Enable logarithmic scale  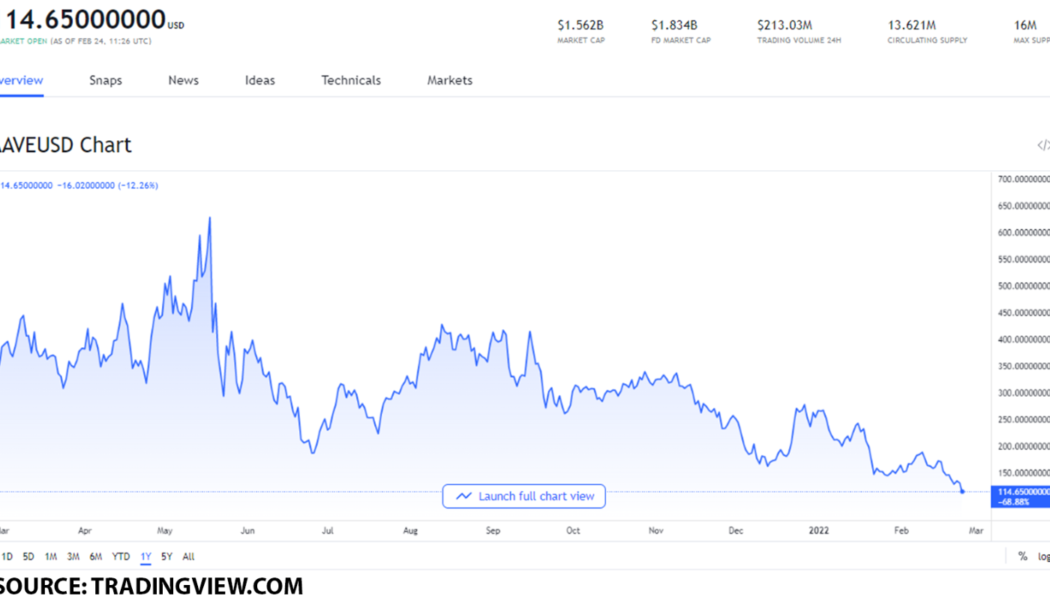pos(1045,556)
